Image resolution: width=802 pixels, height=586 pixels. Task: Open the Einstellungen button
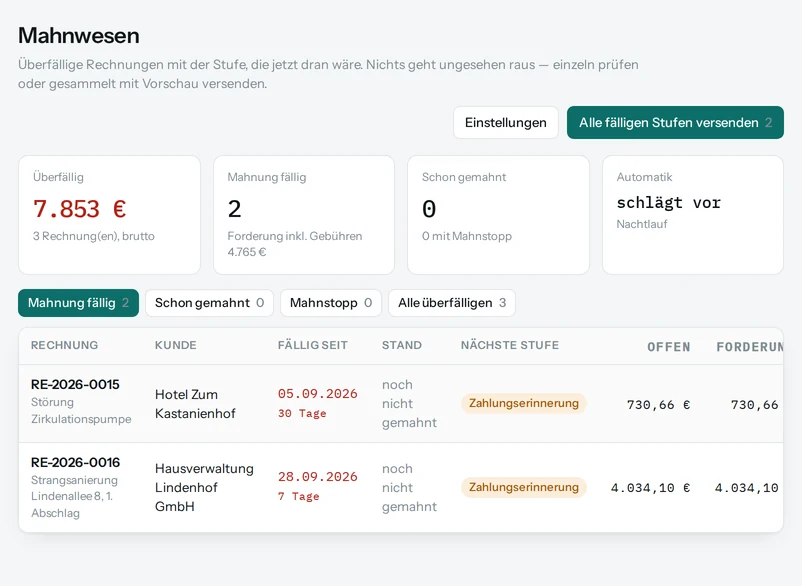point(505,123)
